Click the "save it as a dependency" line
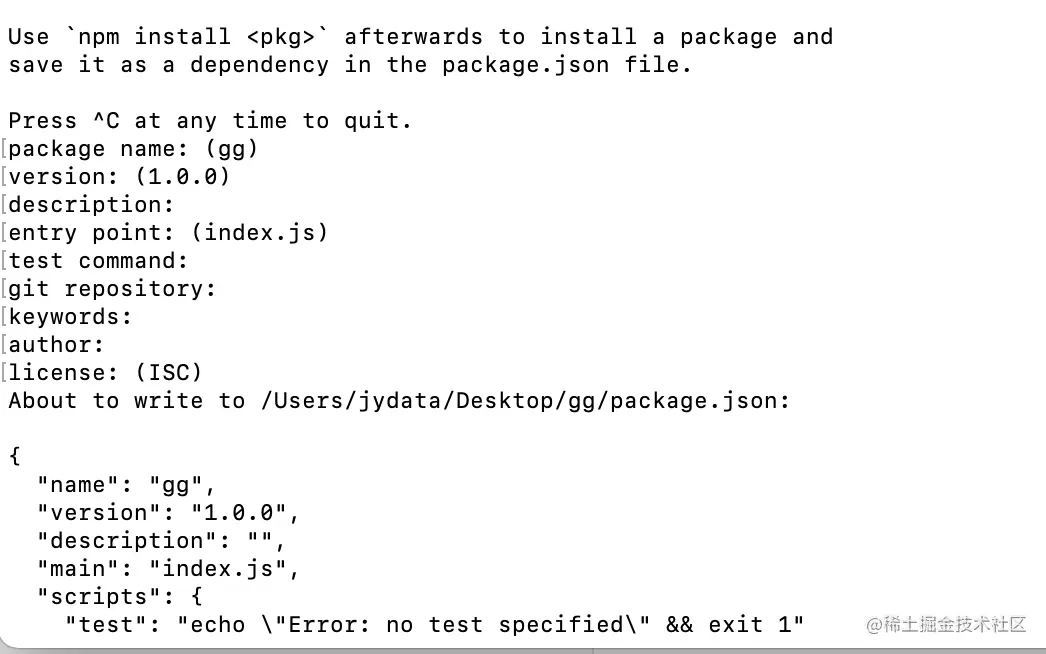The image size is (1046, 654). pos(350,65)
